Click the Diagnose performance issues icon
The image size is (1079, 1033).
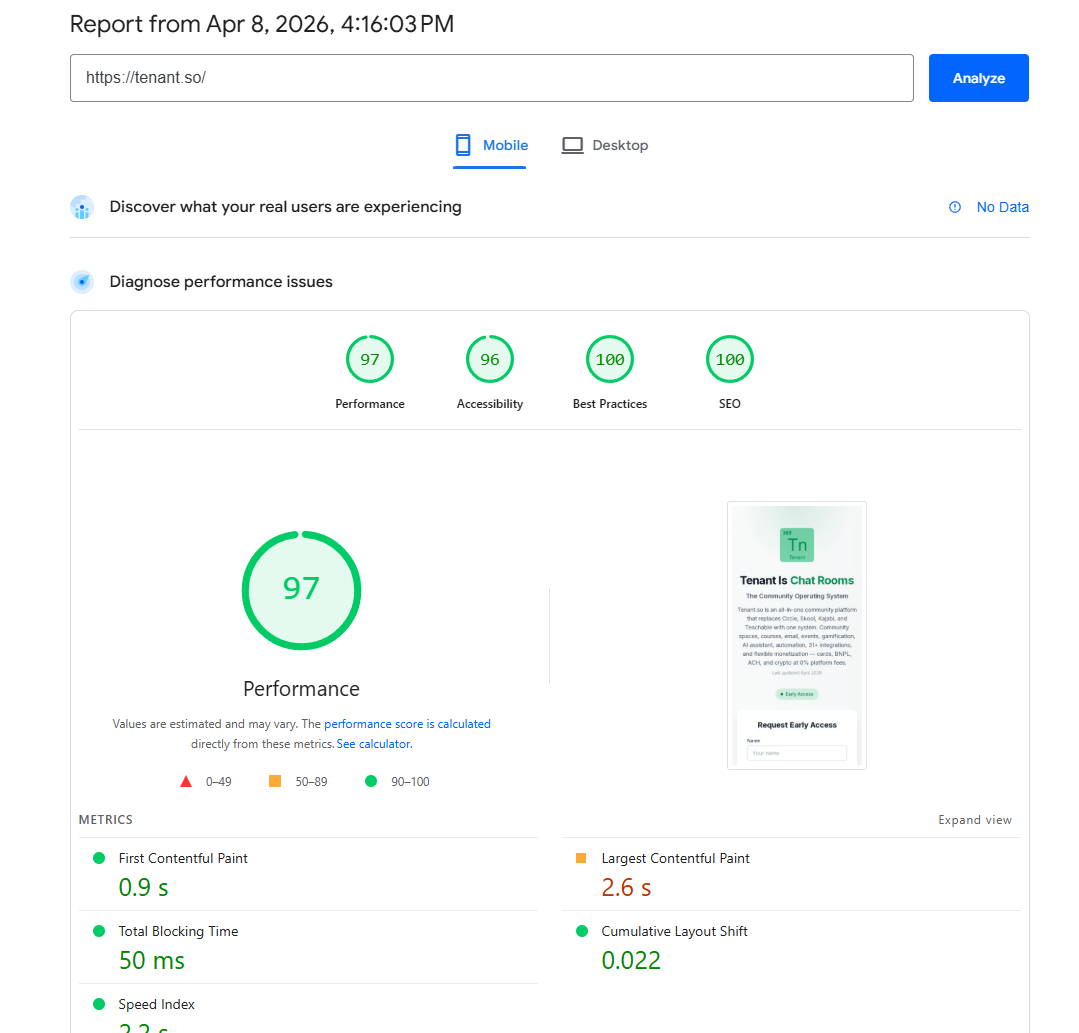[82, 282]
